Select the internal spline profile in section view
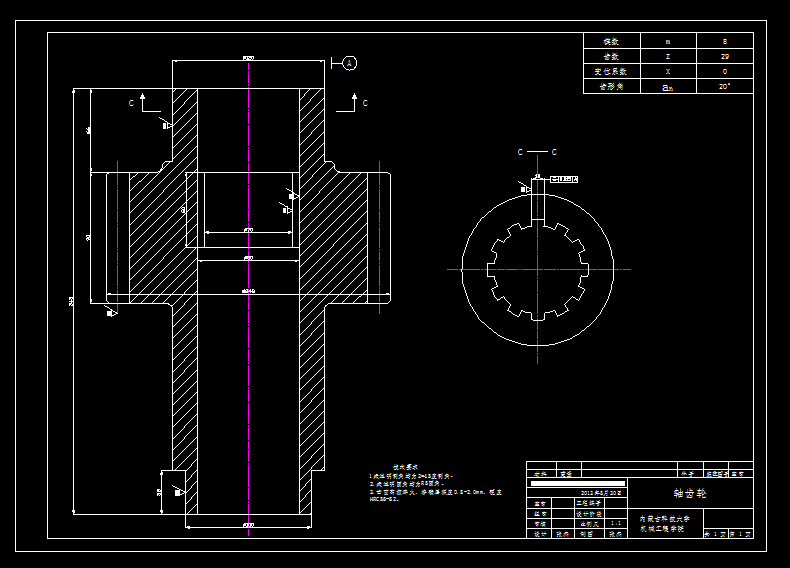The height and width of the screenshot is (568, 790). pyautogui.click(x=538, y=270)
